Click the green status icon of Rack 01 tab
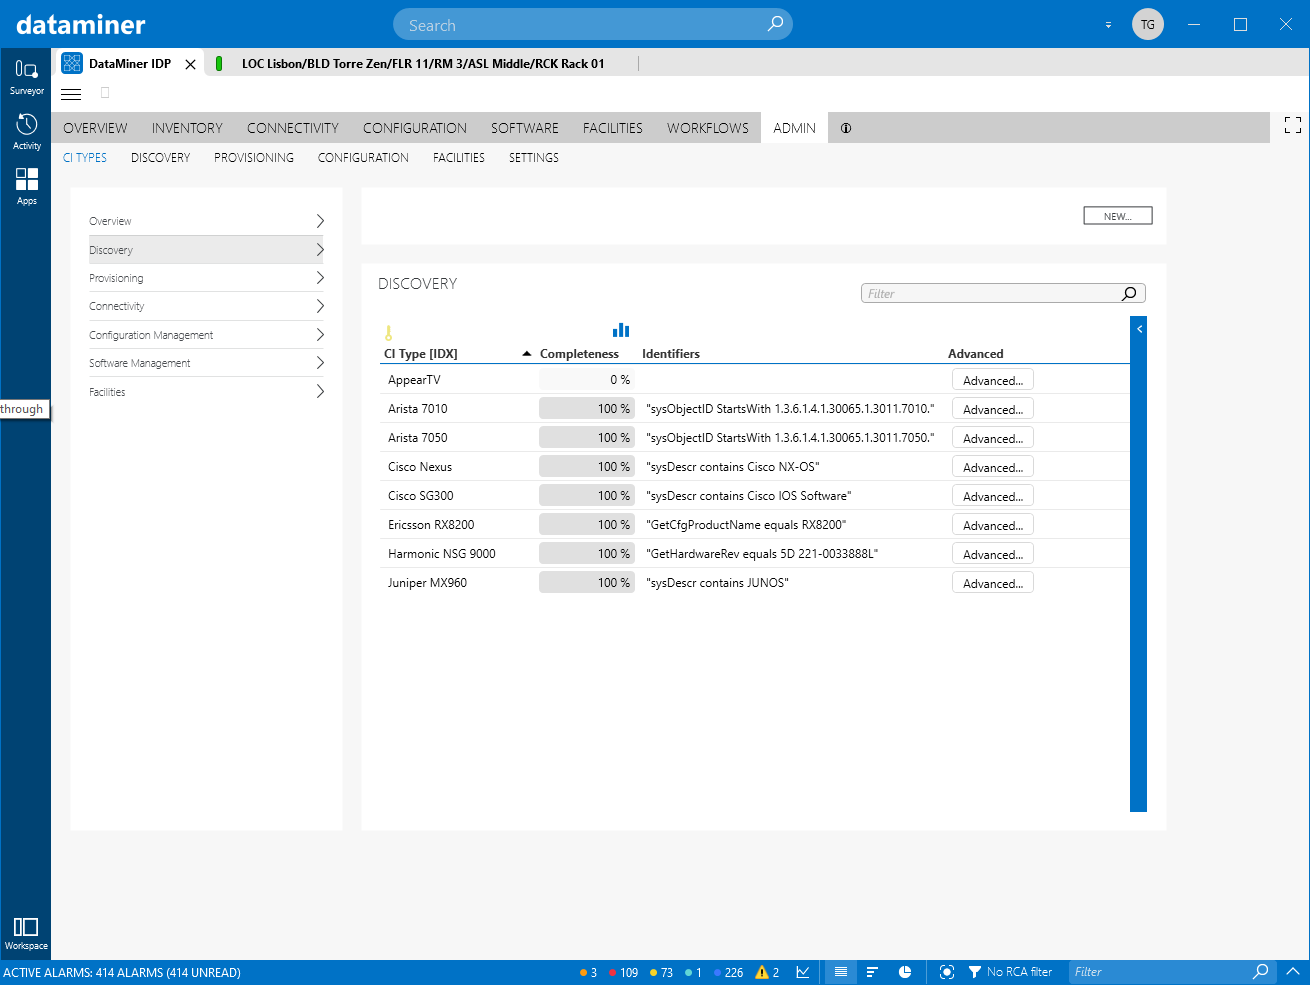 [219, 63]
